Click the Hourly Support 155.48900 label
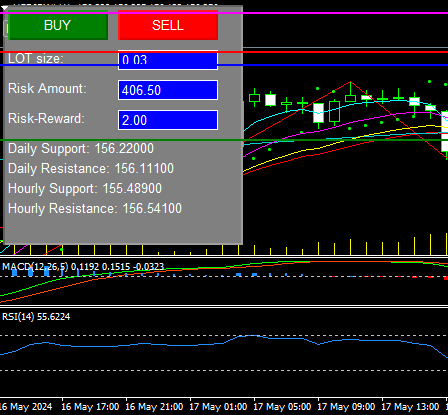The image size is (448, 415). (x=85, y=189)
